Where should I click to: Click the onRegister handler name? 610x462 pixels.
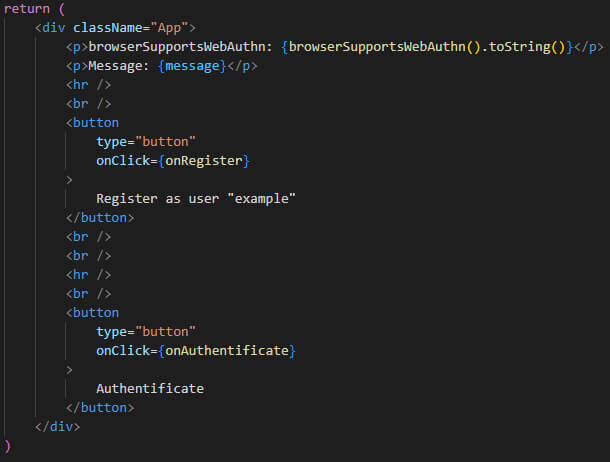204,160
